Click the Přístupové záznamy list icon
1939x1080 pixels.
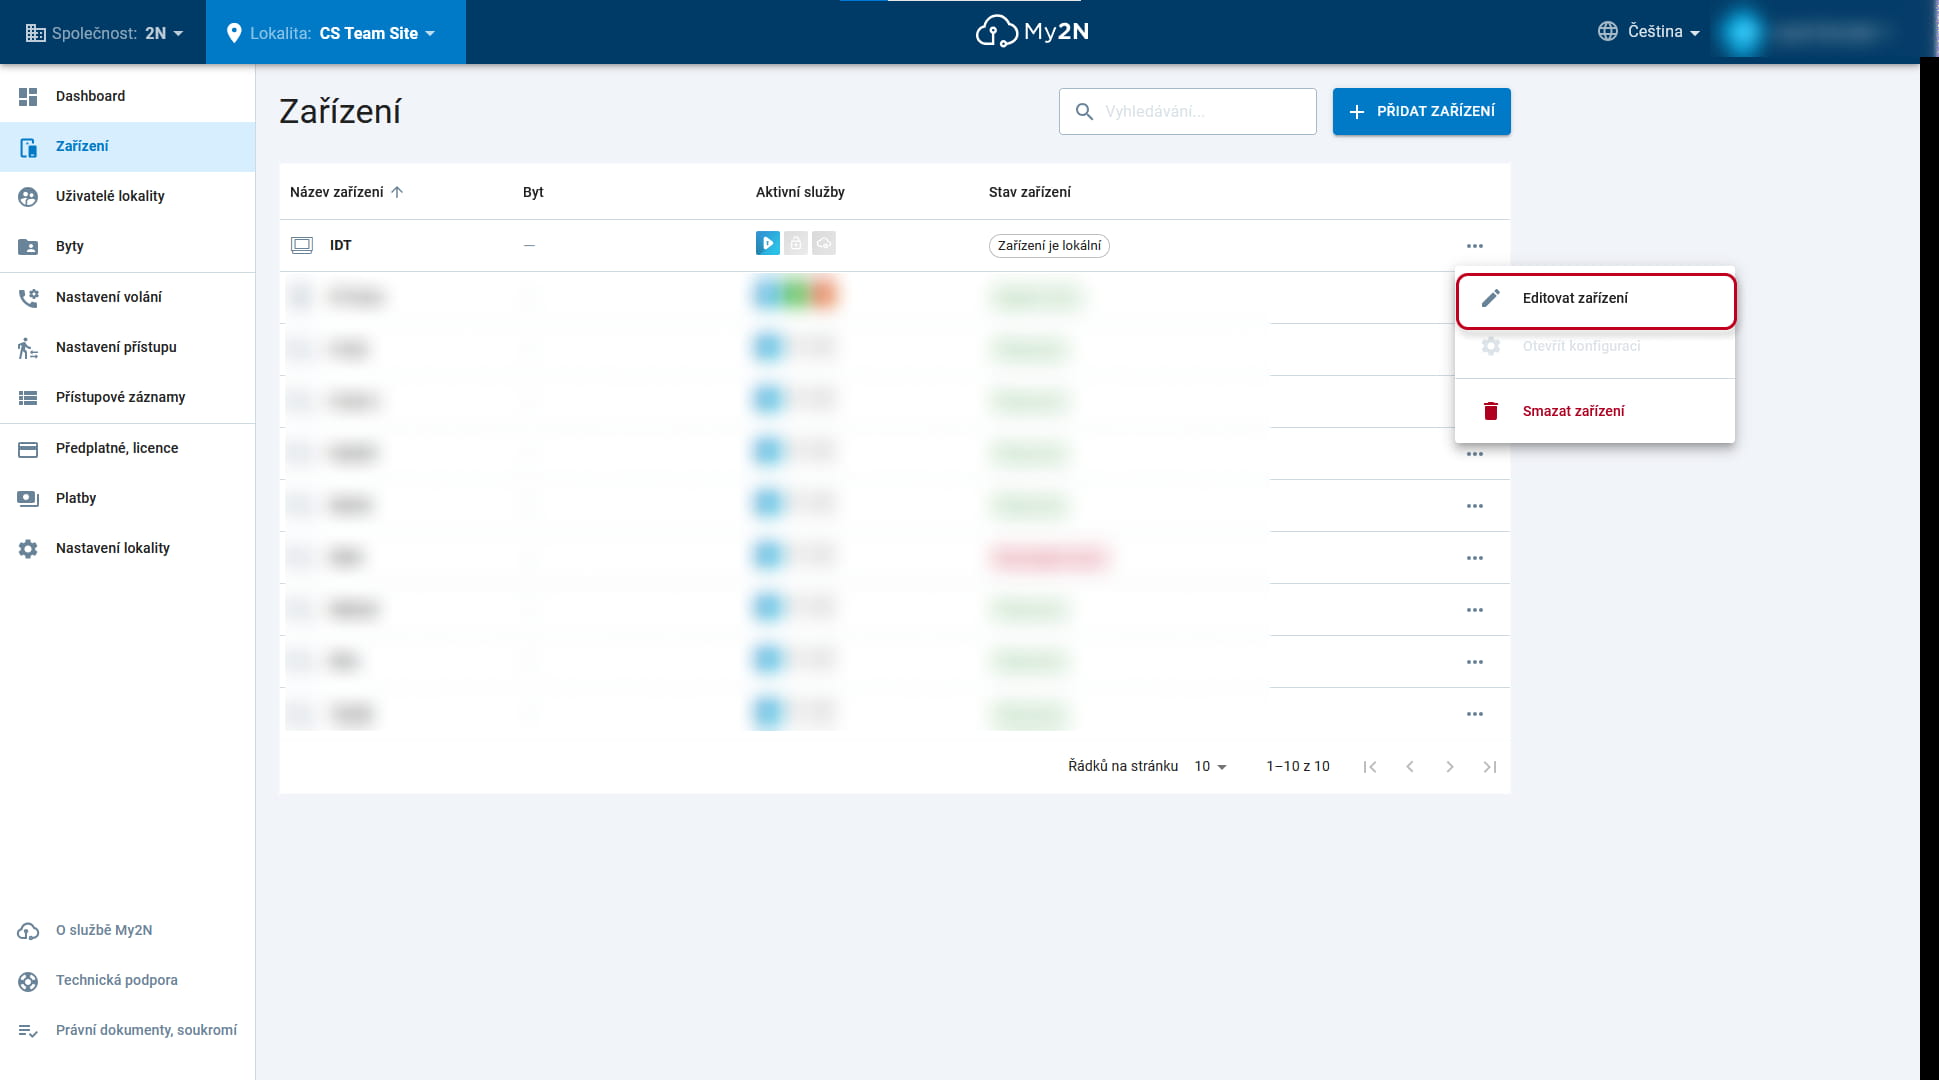28,398
